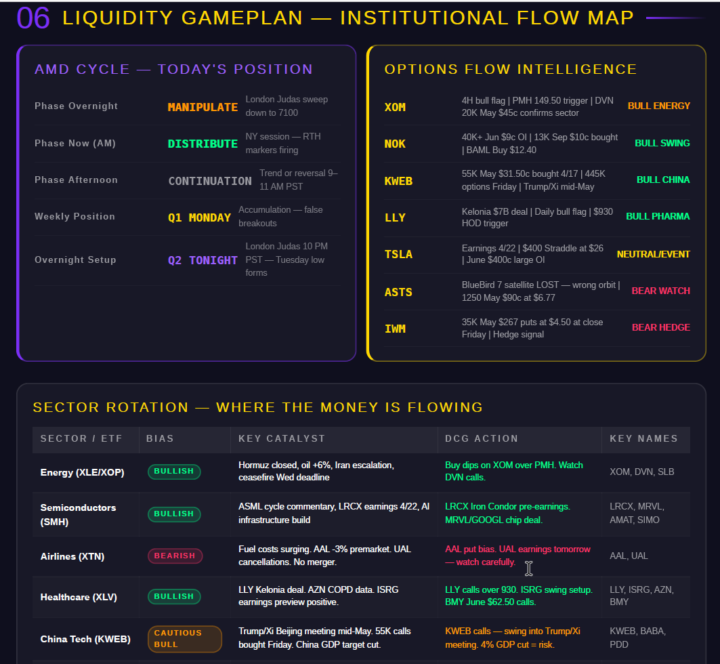Select the SECTOR / ETF column header
The height and width of the screenshot is (664, 720).
(x=81, y=439)
